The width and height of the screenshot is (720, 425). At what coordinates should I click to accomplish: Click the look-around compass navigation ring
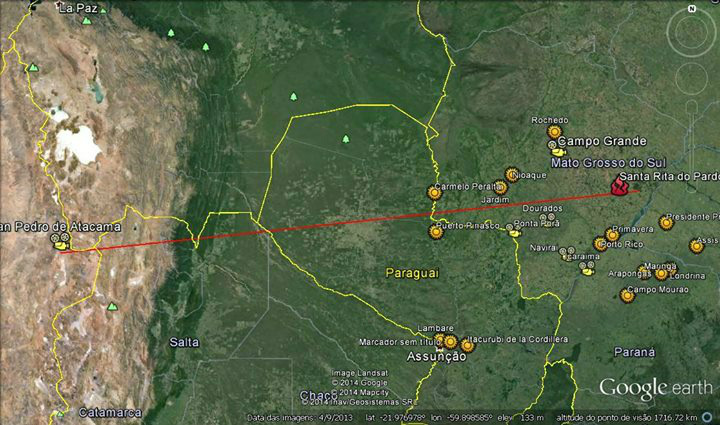[x=692, y=31]
